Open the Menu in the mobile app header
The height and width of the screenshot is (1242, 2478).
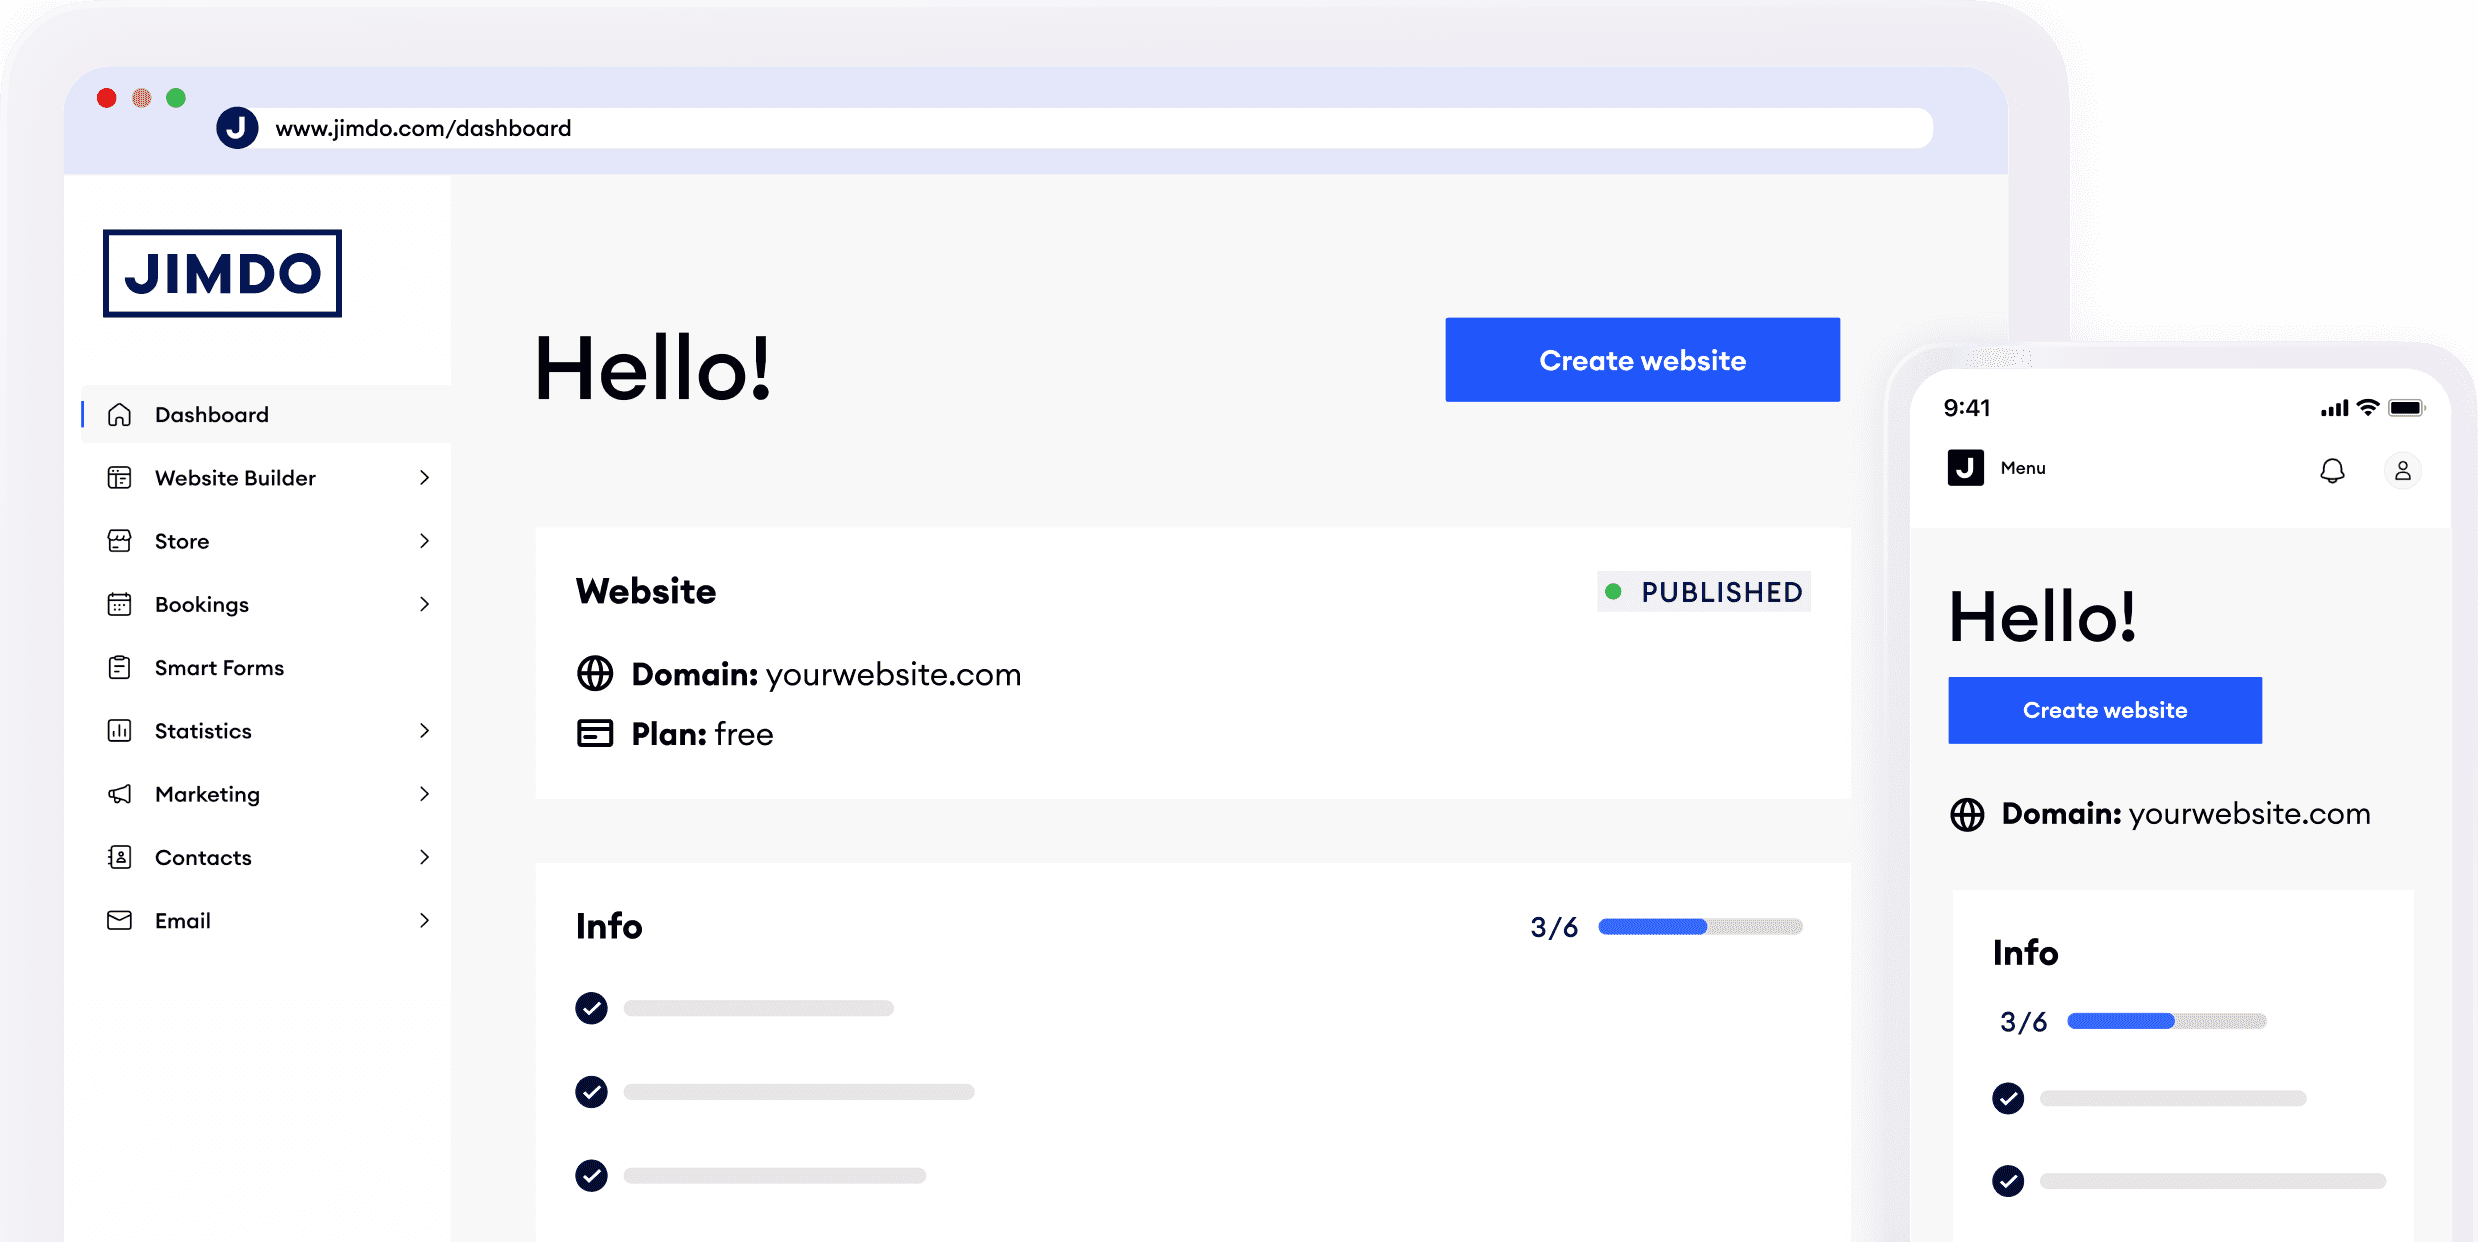[x=2021, y=467]
